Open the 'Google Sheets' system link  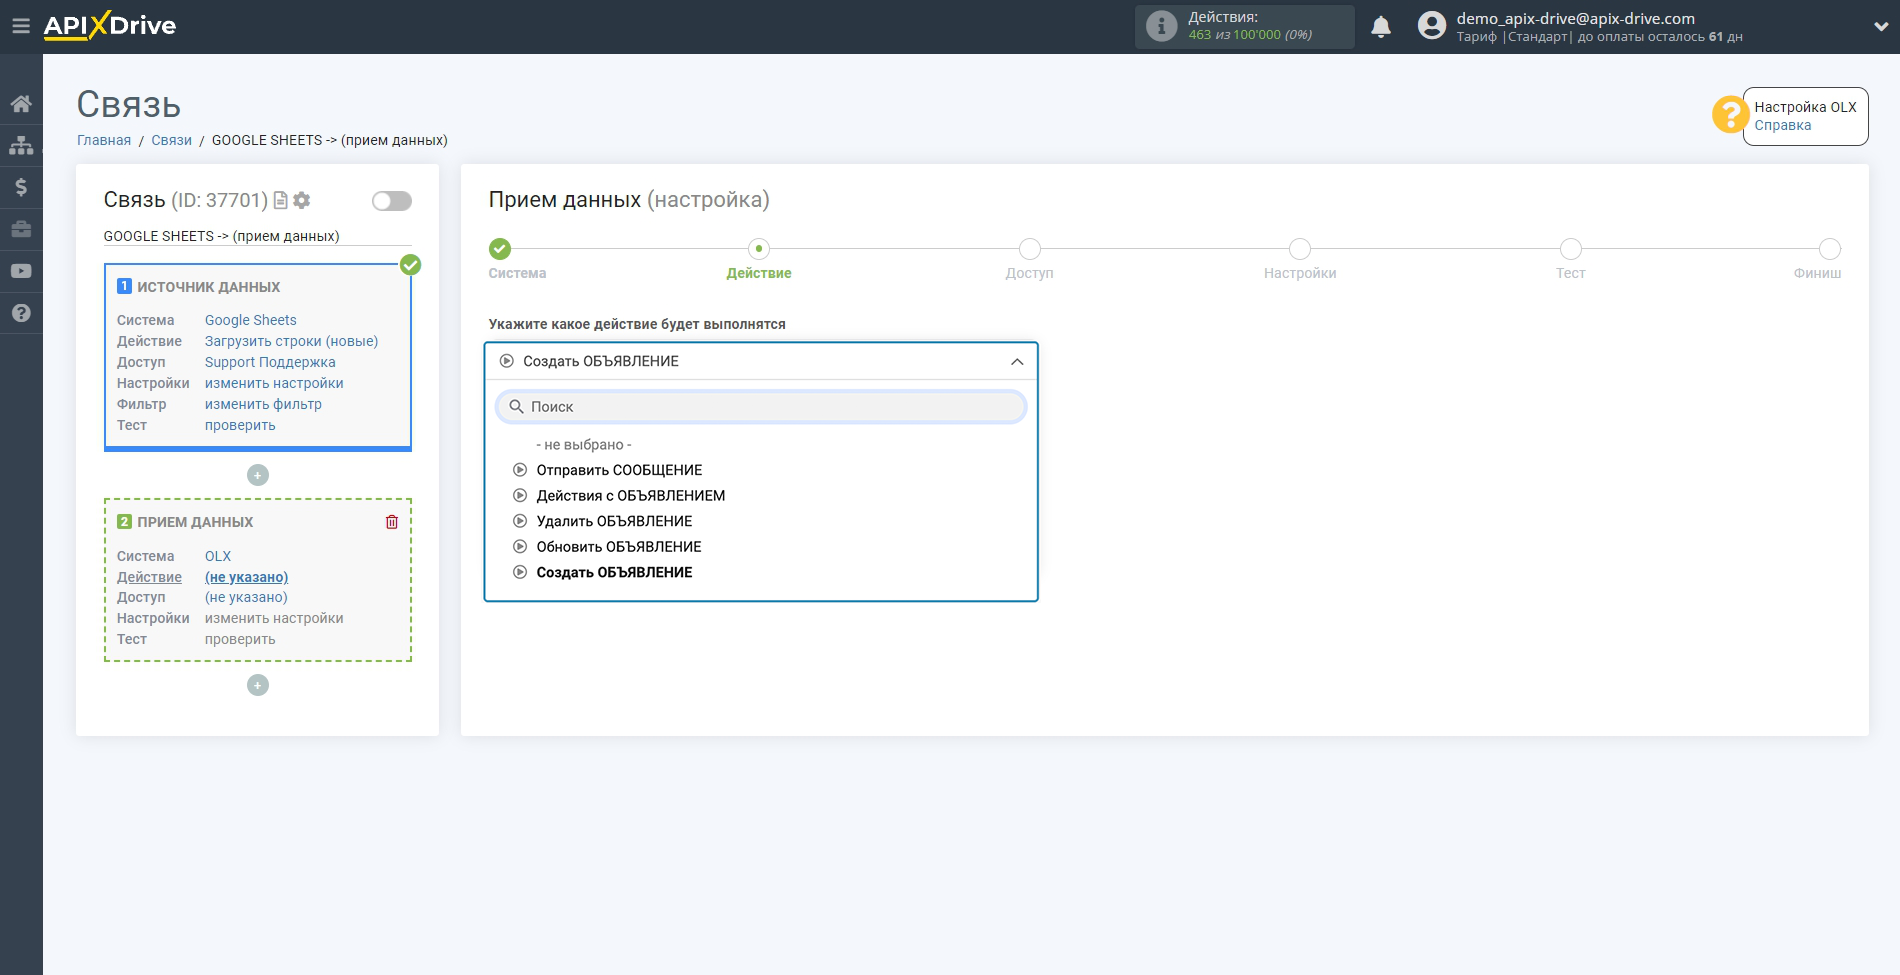coord(251,320)
